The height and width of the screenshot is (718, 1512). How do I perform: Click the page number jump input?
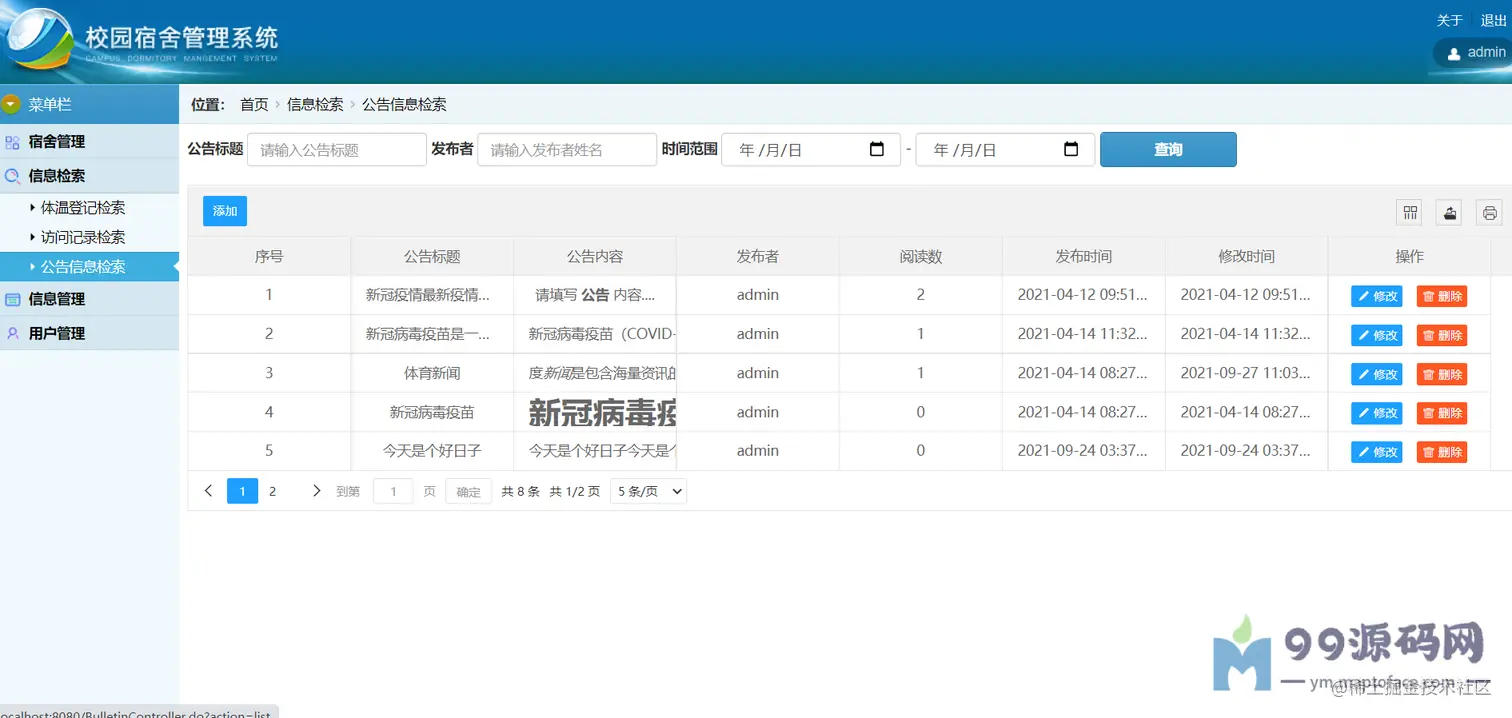coord(393,492)
